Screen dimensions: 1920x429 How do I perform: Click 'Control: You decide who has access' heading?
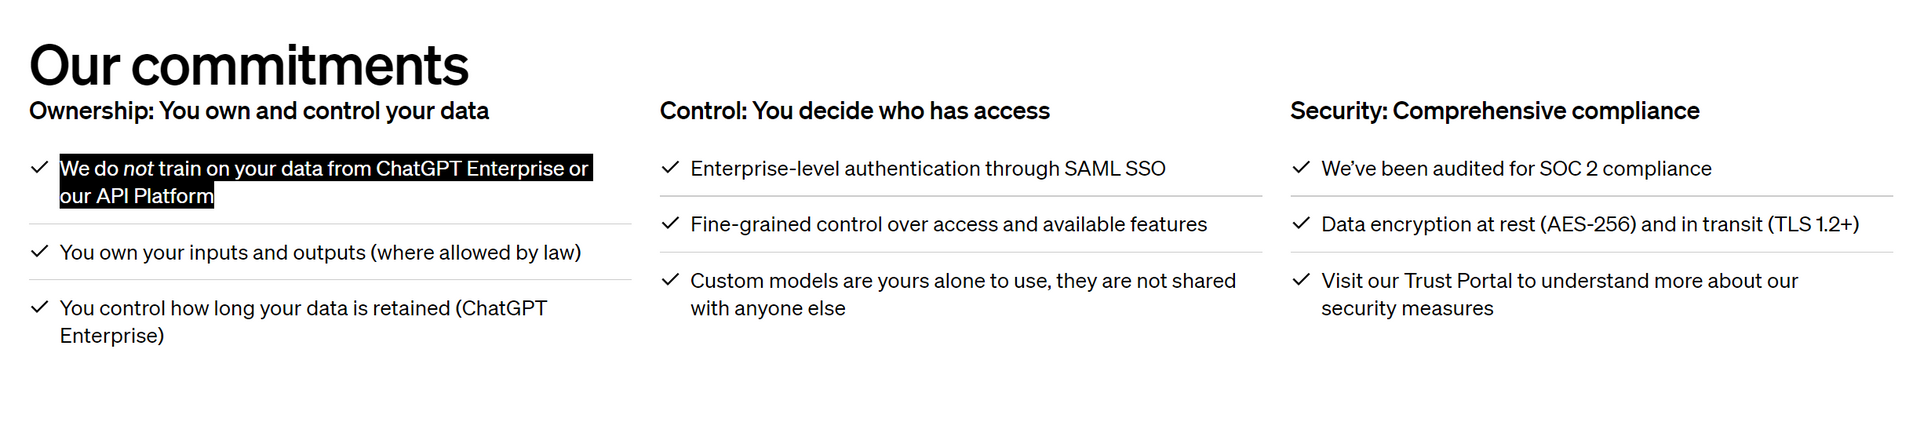855,111
